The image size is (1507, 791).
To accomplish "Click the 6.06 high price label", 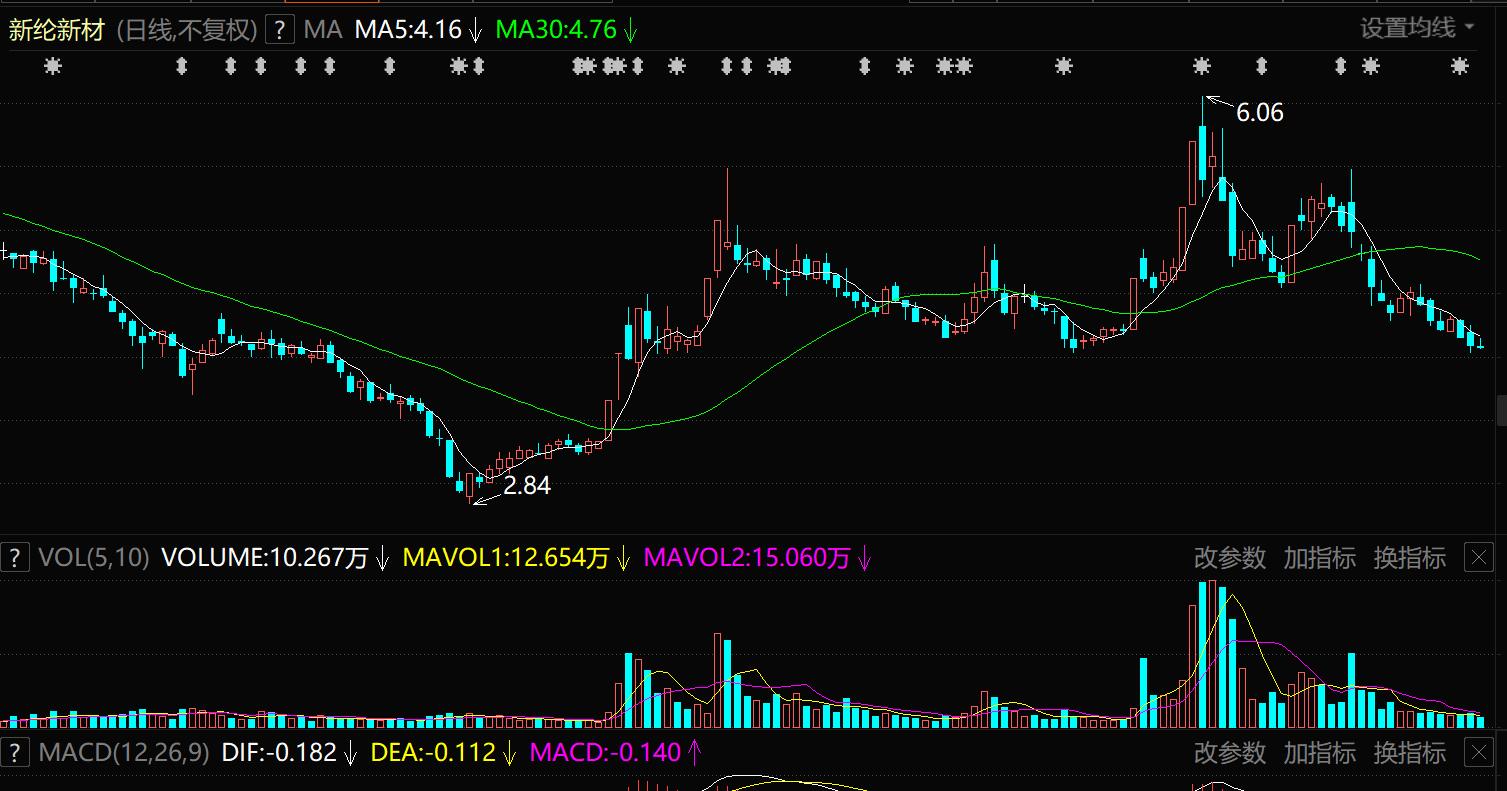I will (1259, 113).
